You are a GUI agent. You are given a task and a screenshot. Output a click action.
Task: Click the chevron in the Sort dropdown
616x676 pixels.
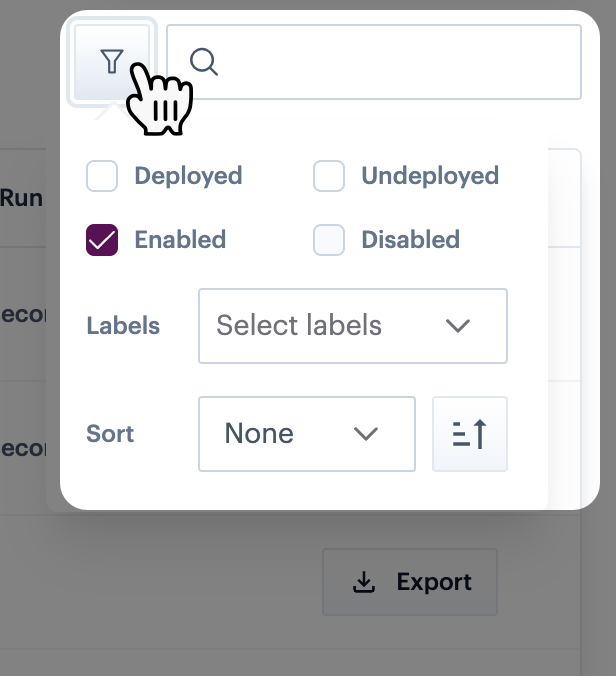click(366, 434)
